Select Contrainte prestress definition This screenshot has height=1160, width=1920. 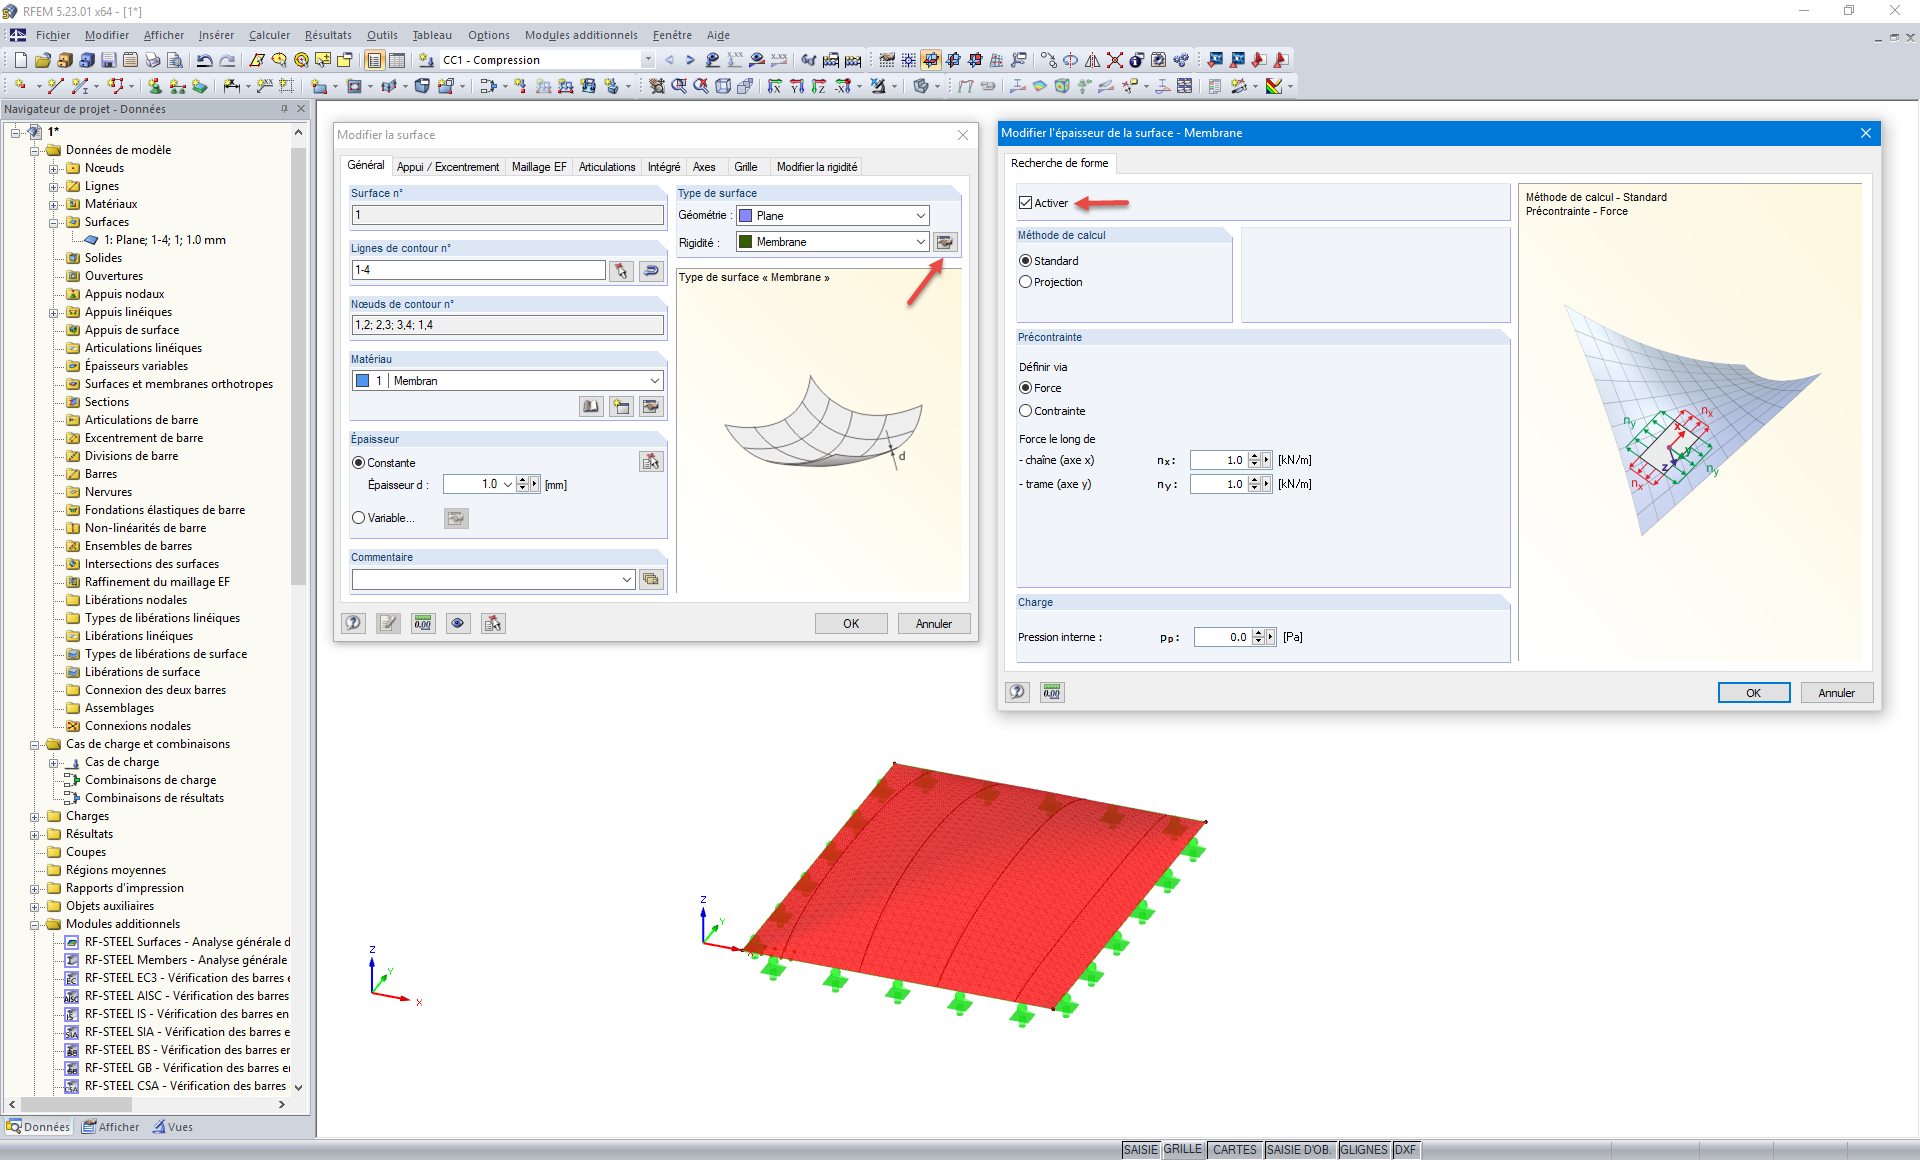1025,411
